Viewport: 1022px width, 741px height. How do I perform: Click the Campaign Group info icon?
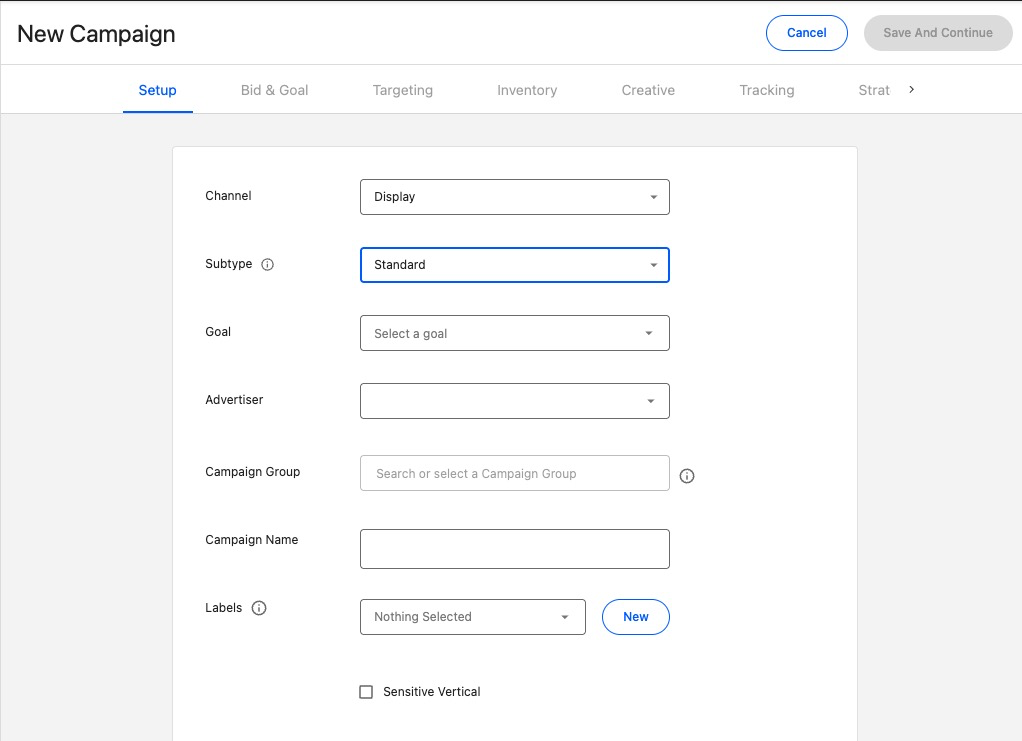(687, 476)
